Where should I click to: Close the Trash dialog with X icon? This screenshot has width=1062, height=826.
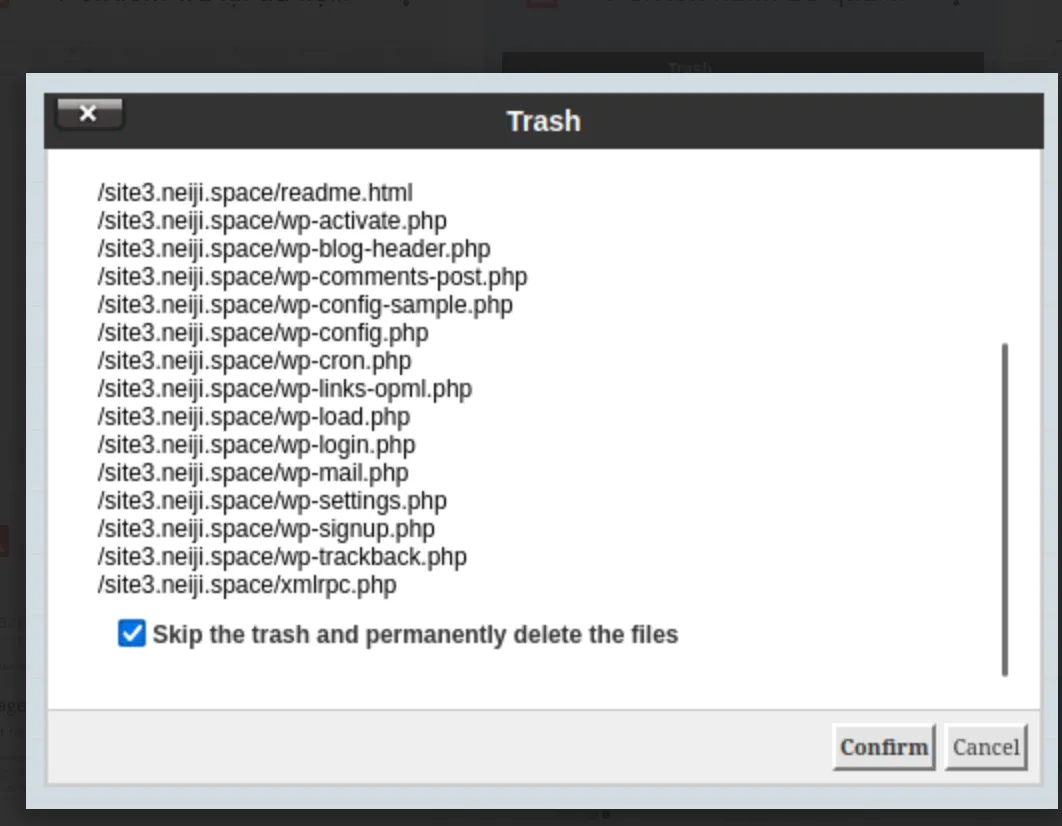[89, 114]
